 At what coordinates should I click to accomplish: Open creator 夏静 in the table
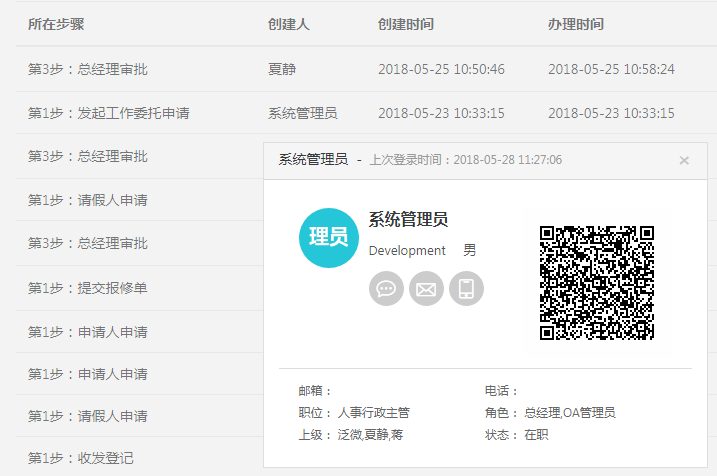point(282,69)
